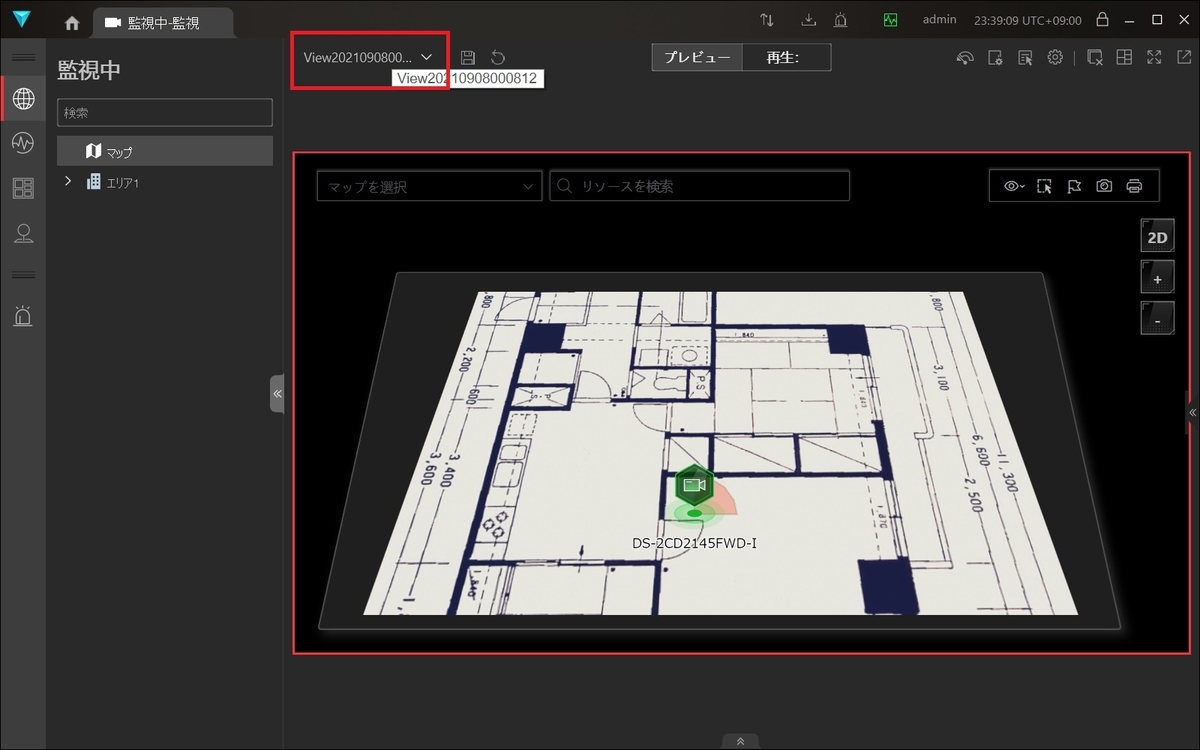
Task: Open the person sidebar icon
Action: [x=23, y=234]
